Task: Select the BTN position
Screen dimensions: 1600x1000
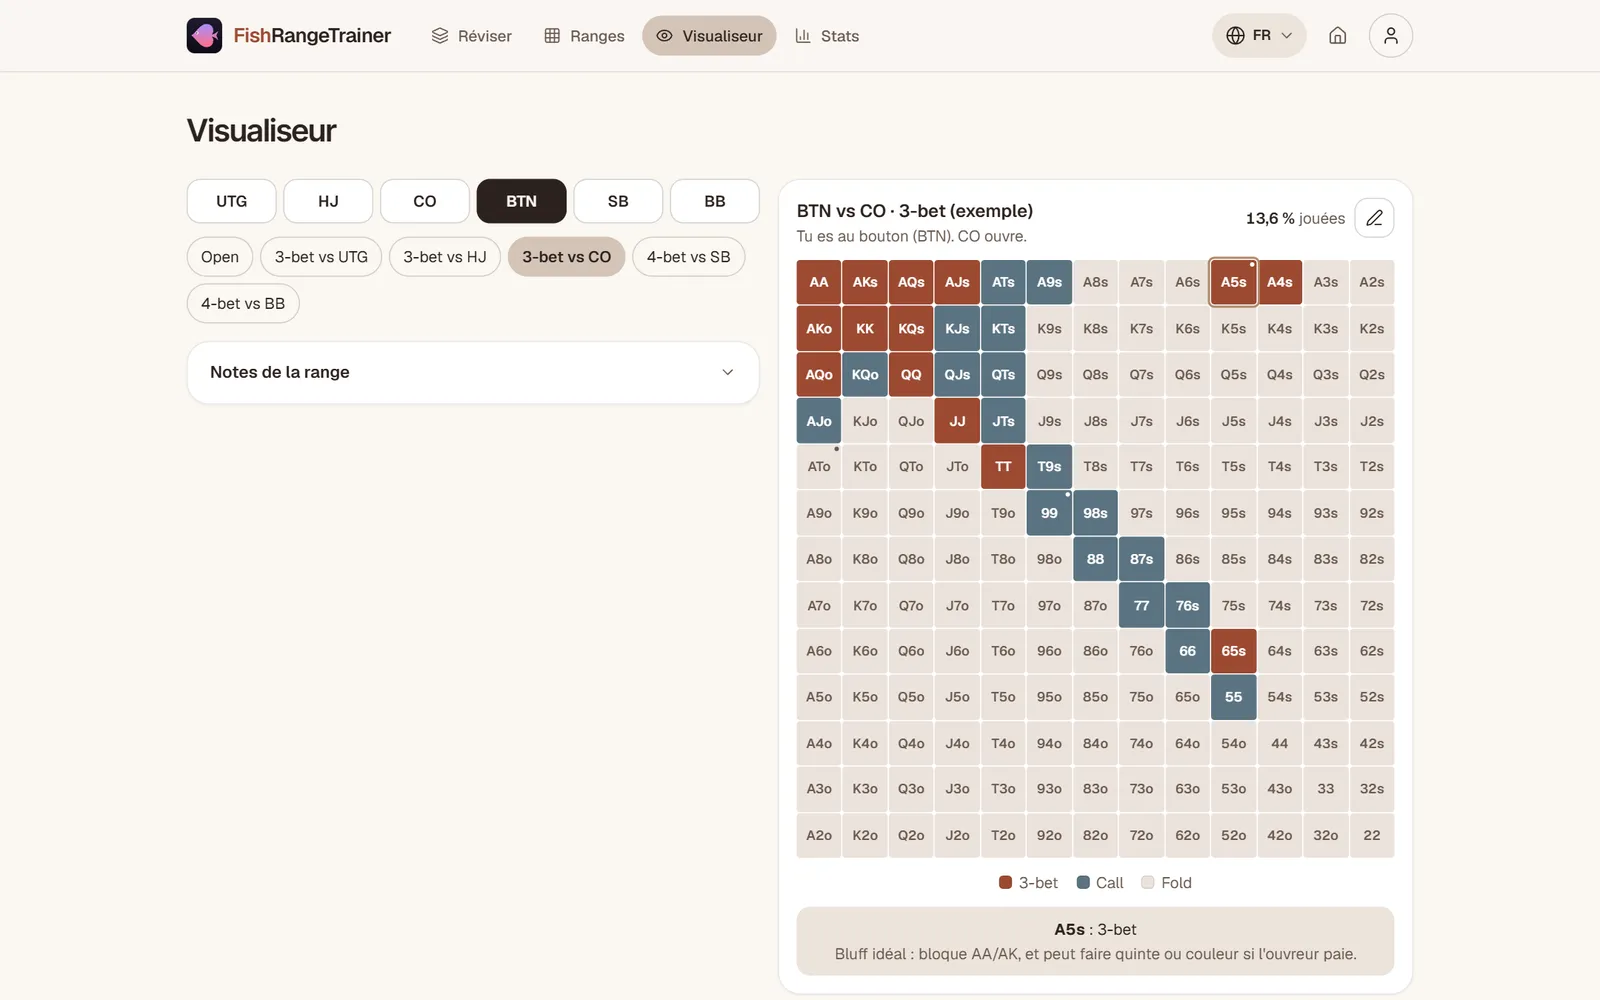Action: point(521,201)
